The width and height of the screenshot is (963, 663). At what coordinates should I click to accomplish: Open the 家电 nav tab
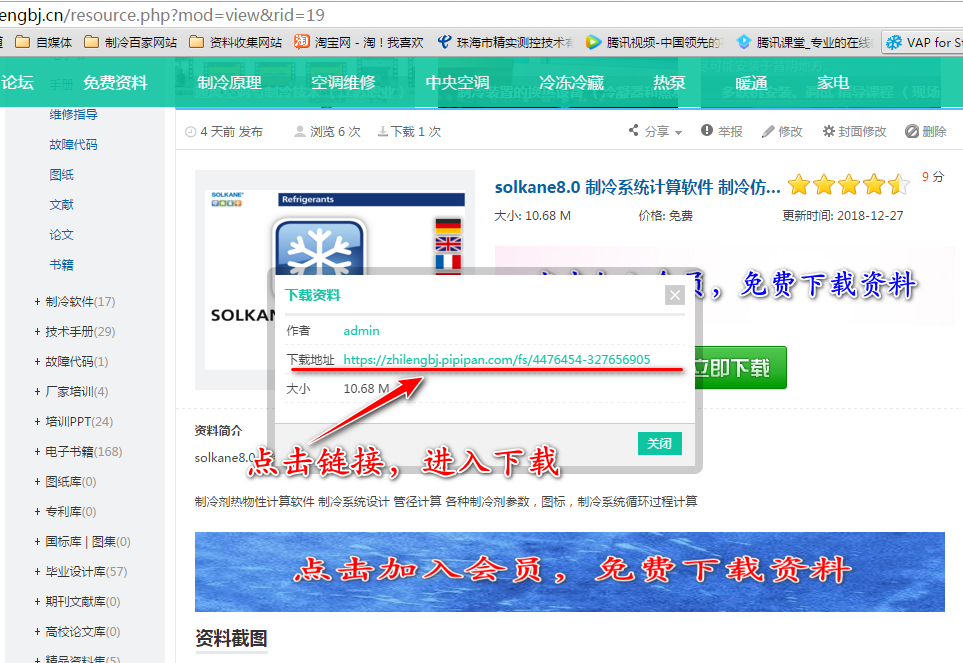click(x=833, y=82)
